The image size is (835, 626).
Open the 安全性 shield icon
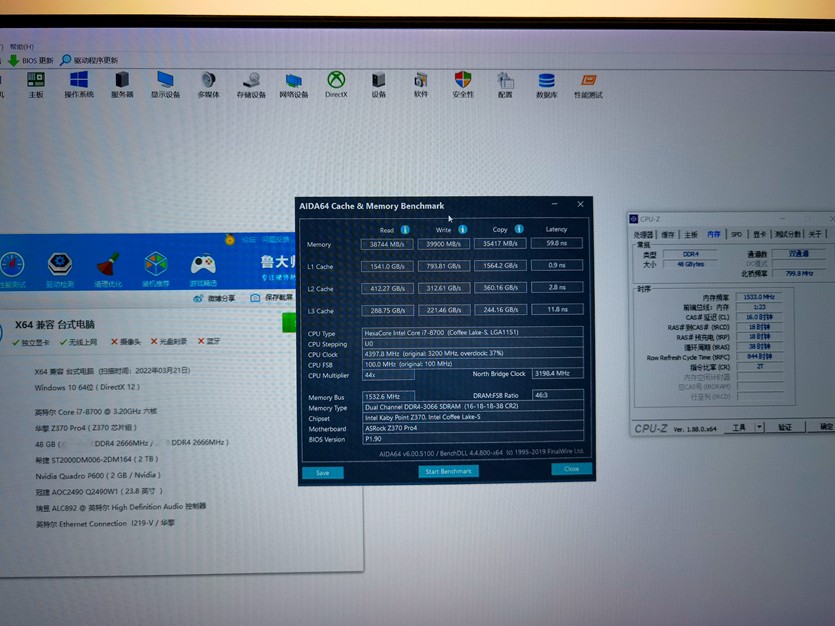coord(463,81)
